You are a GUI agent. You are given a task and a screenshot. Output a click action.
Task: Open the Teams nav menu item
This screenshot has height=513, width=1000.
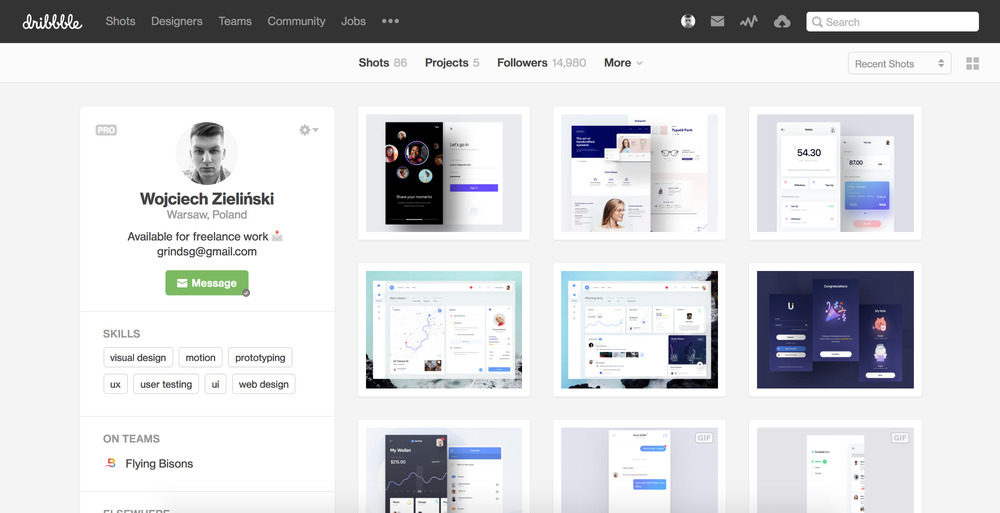235,21
